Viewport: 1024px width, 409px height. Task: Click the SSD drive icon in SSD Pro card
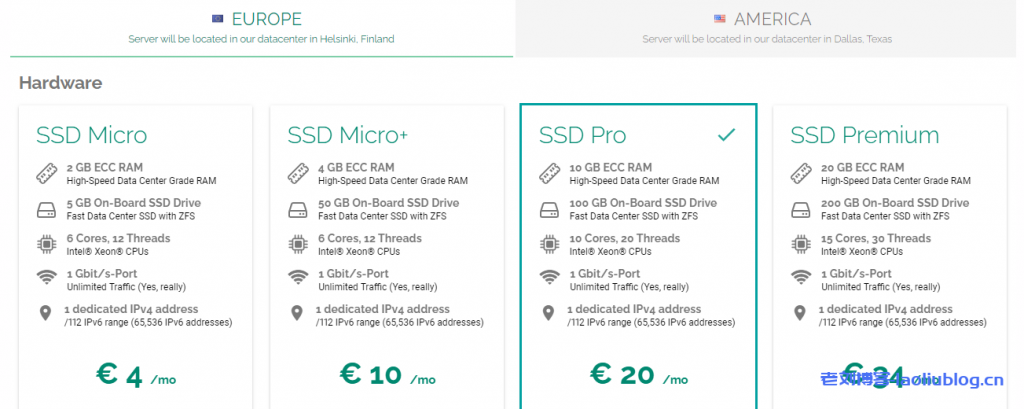pyautogui.click(x=549, y=209)
